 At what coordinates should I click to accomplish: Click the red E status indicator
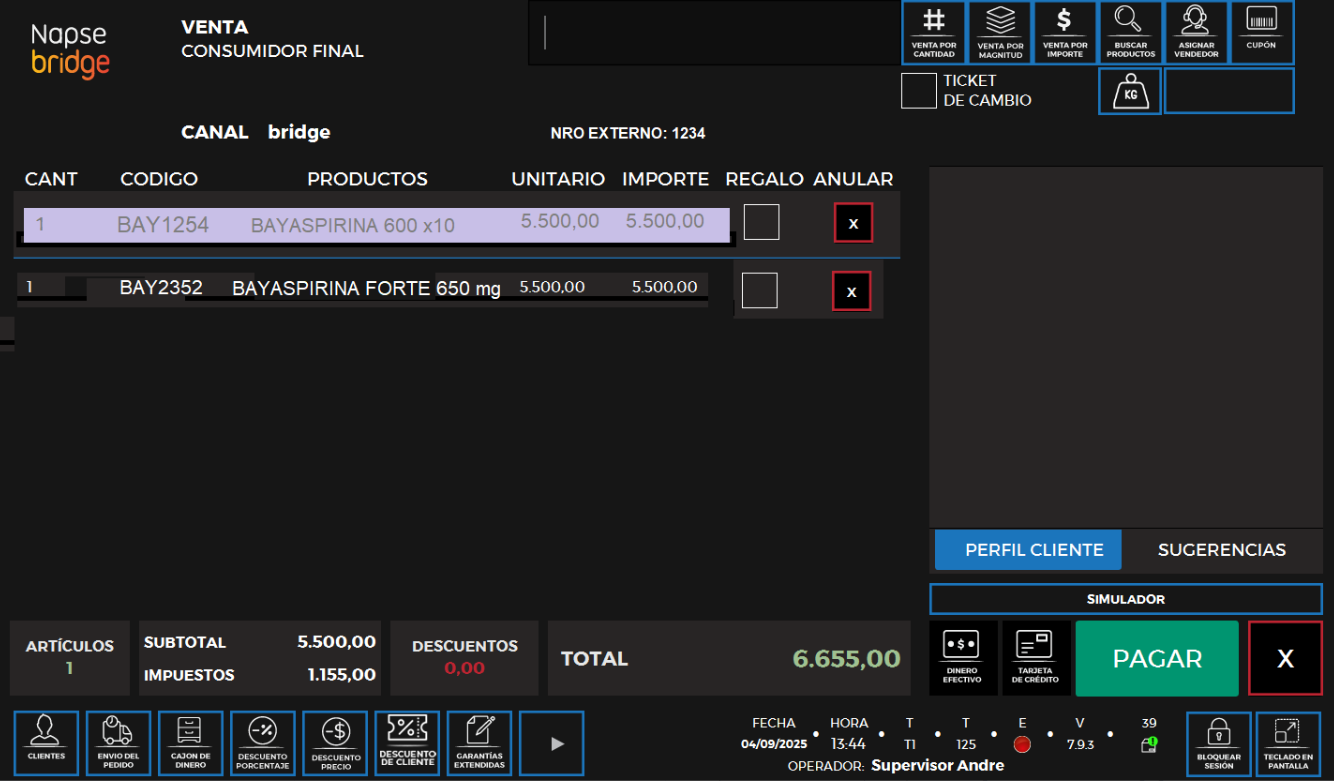(x=1022, y=744)
